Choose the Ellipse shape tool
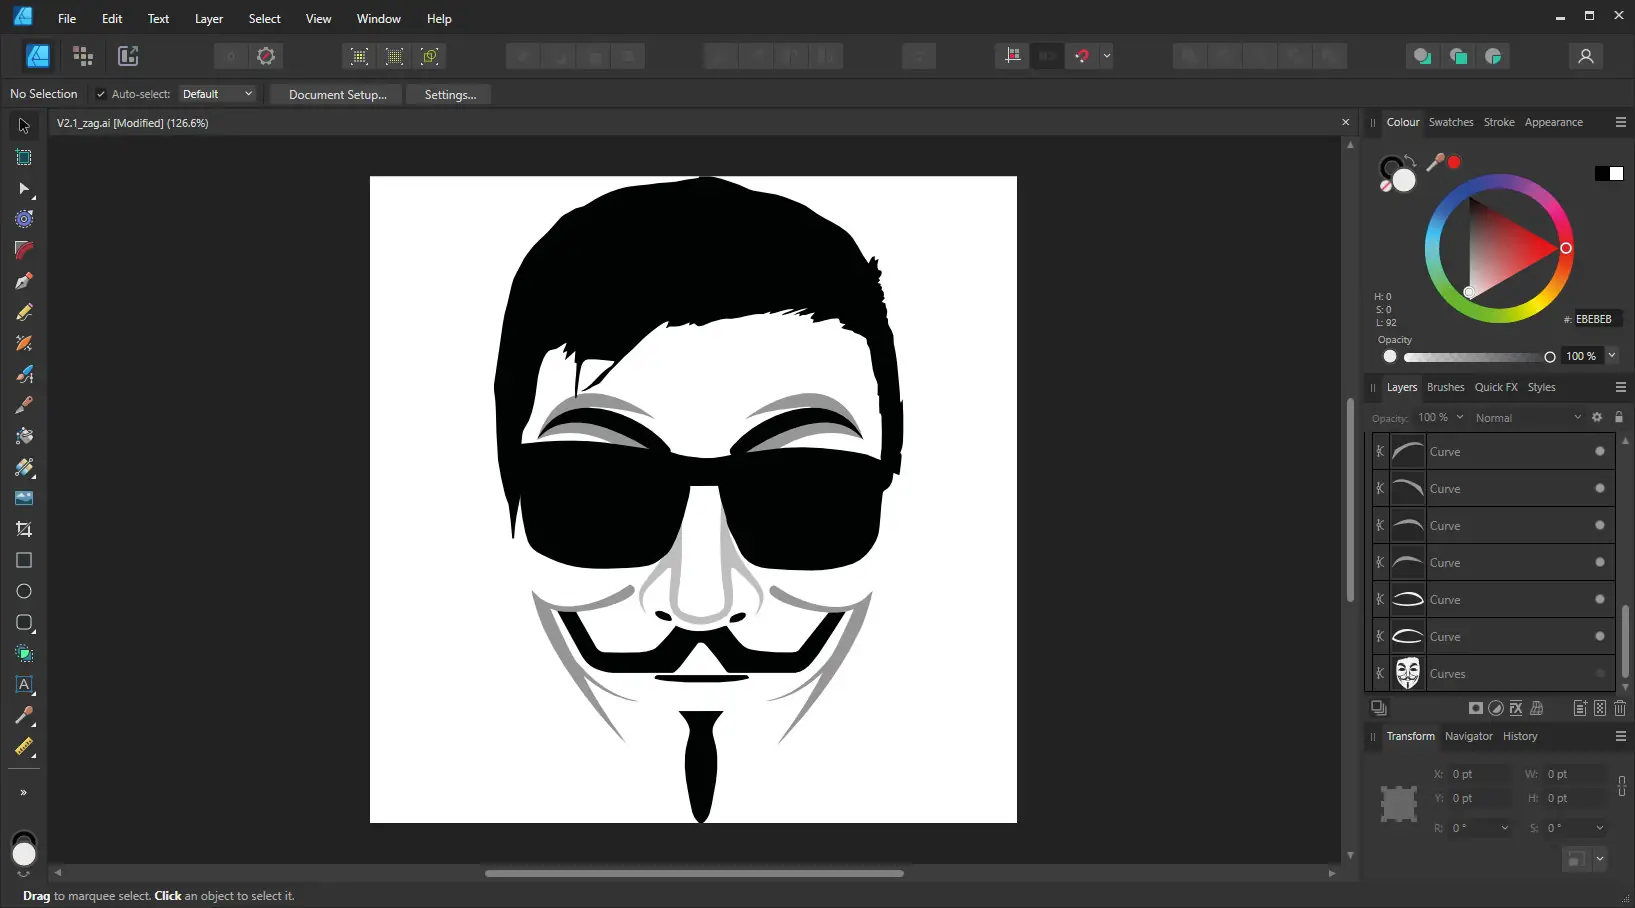The image size is (1635, 908). [24, 591]
